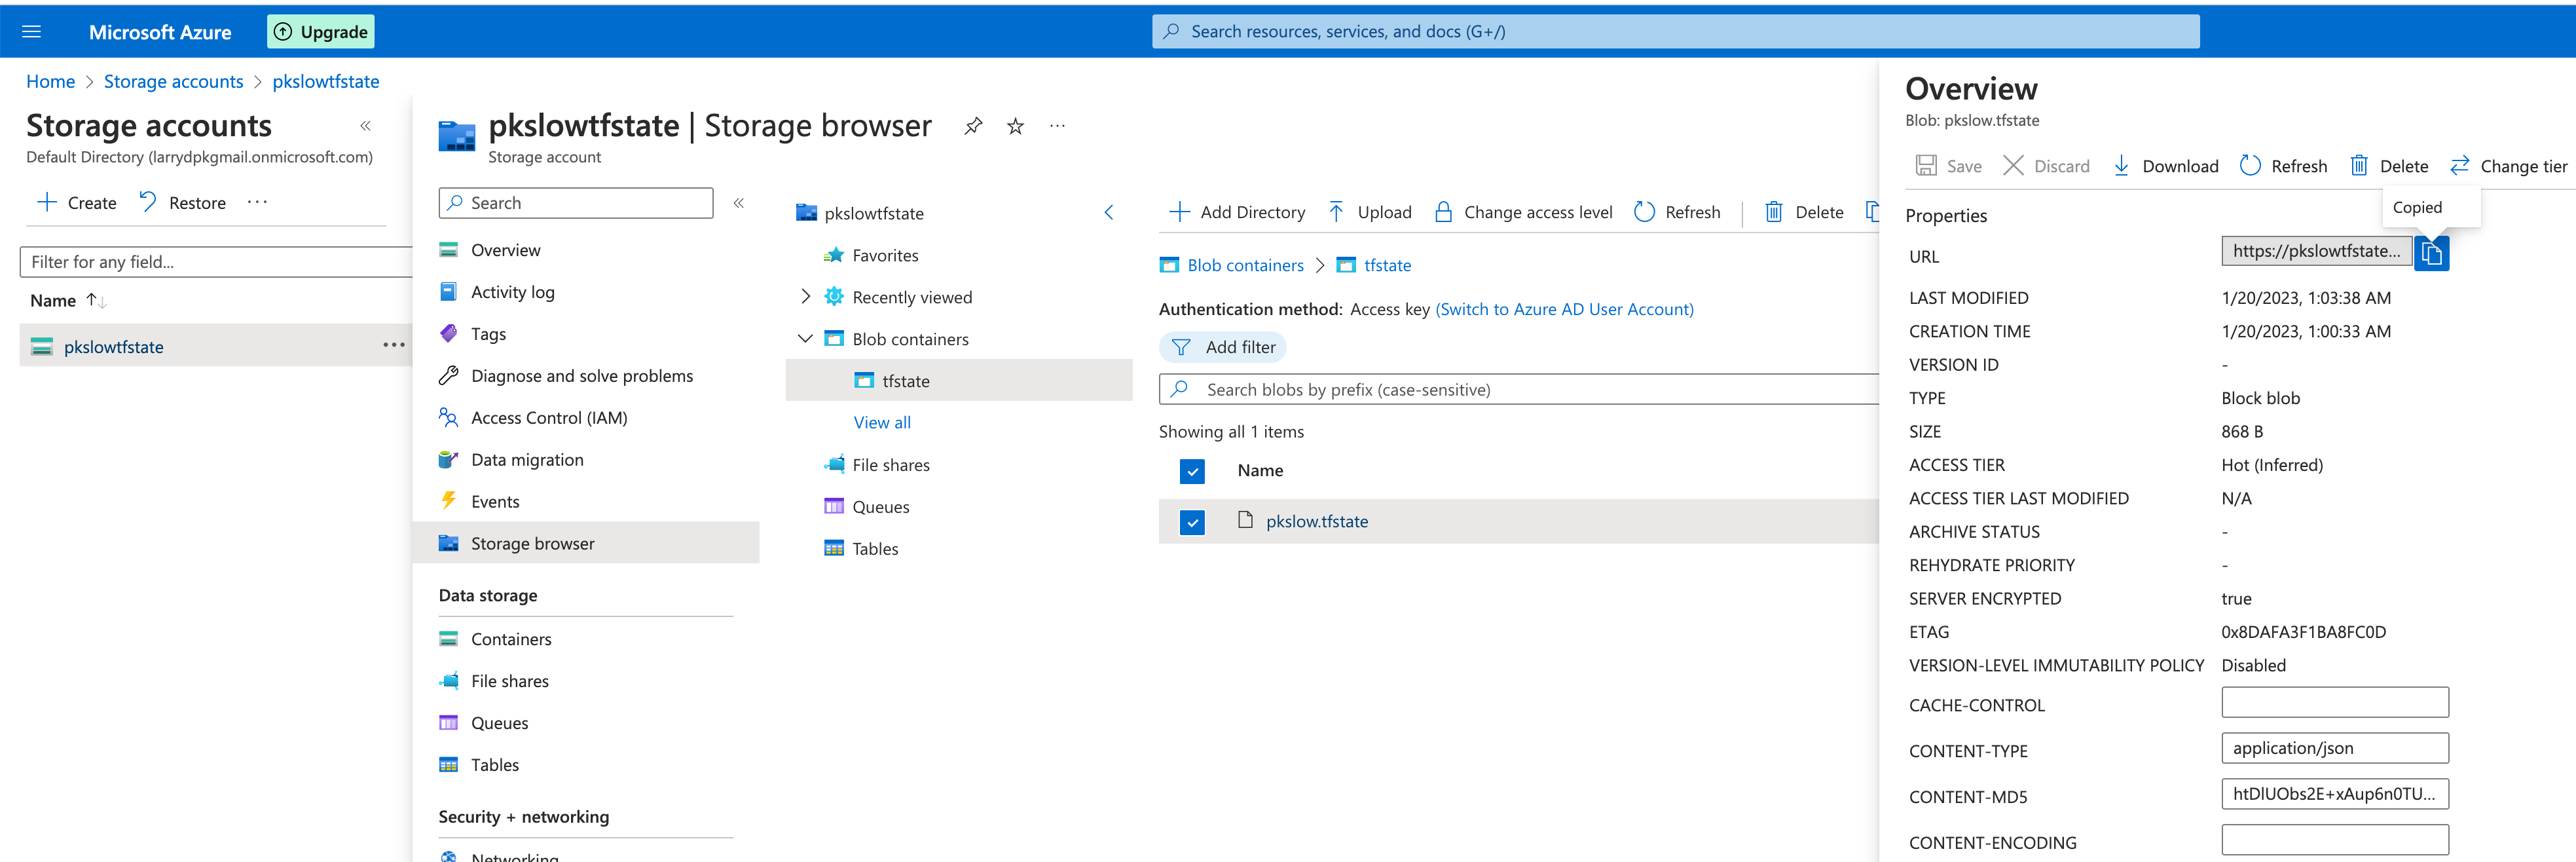Download the blob from Overview panel

[2165, 166]
